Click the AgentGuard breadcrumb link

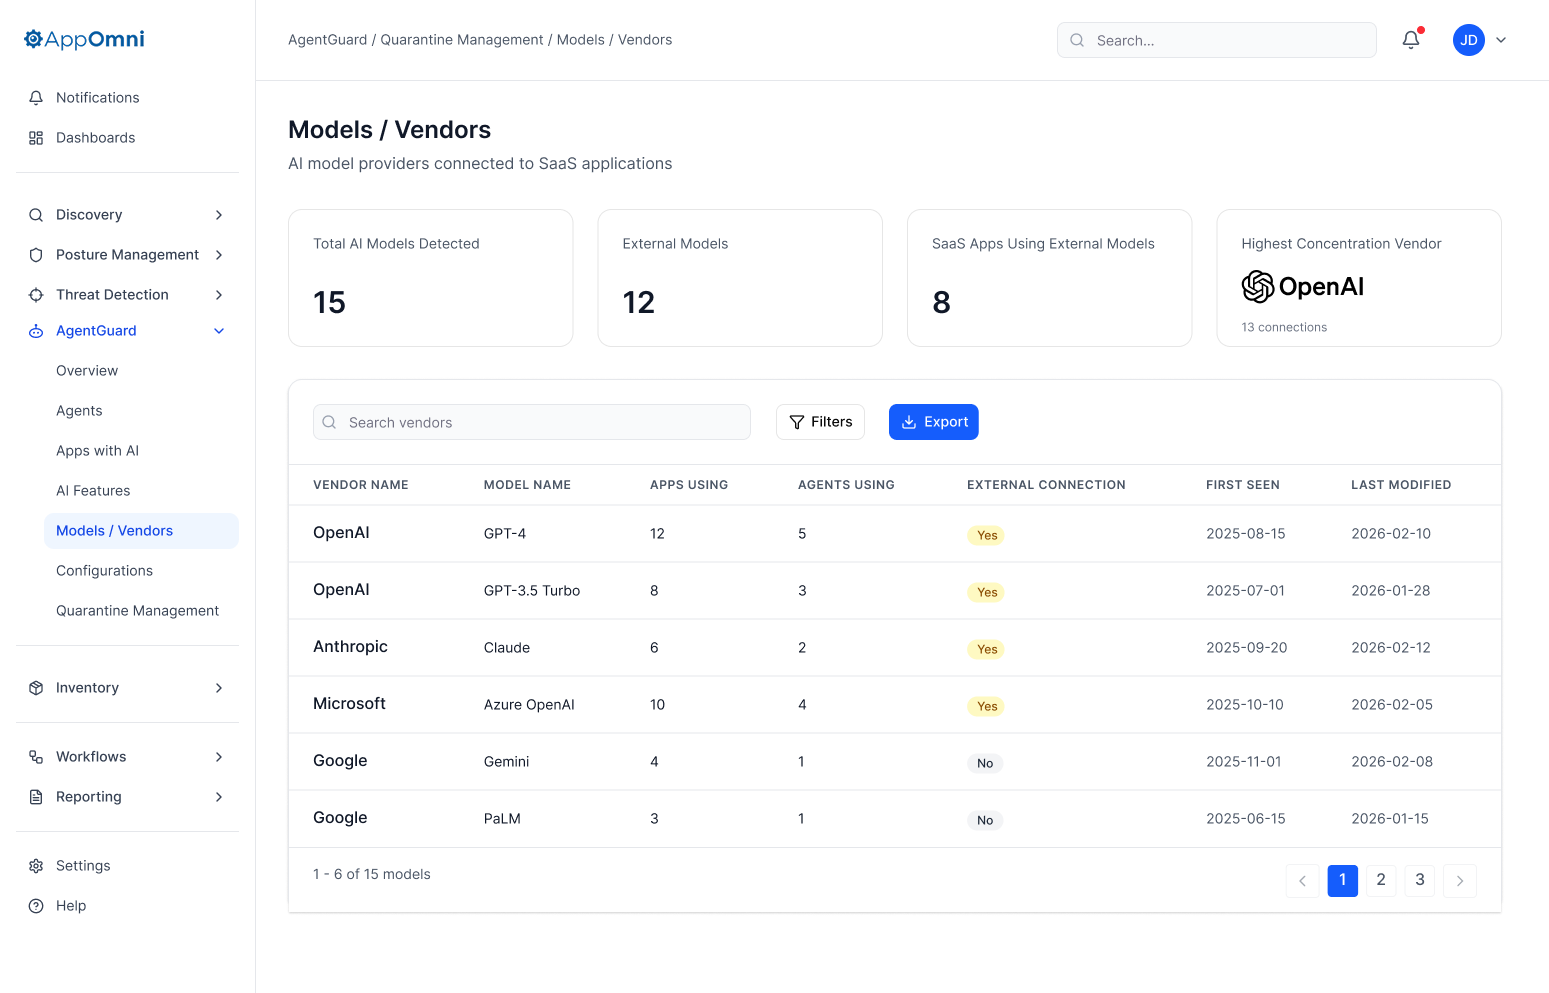[x=327, y=39]
